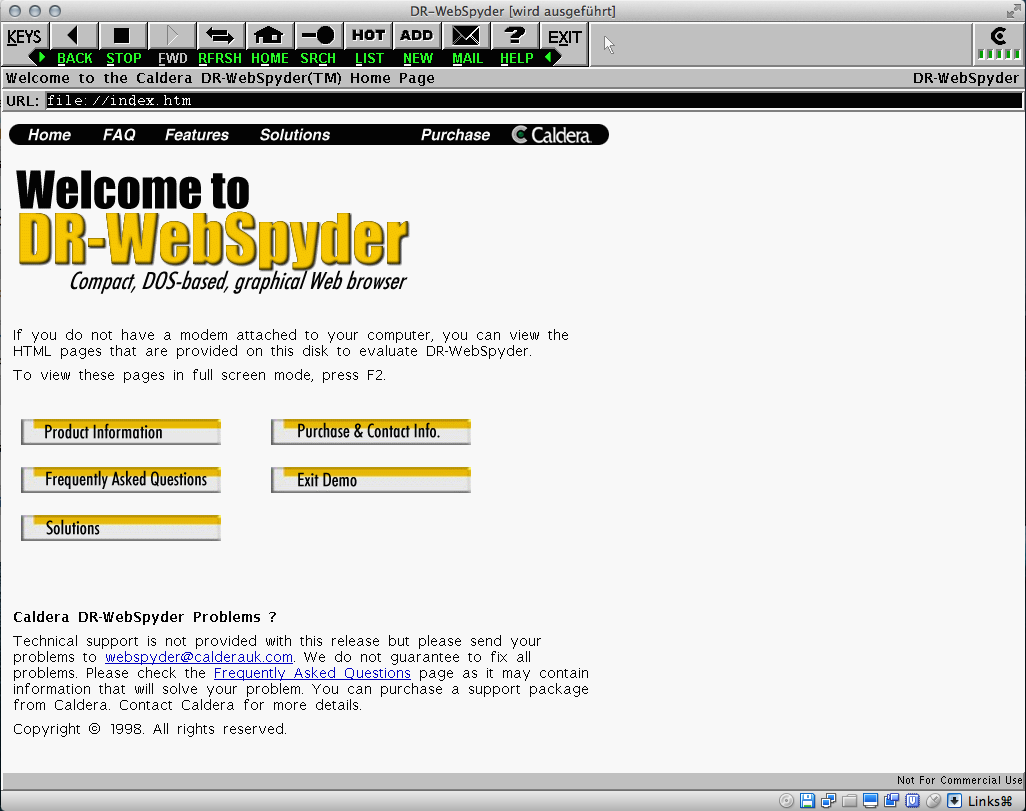
Task: Stop loading with the STOP square icon
Action: [x=122, y=36]
